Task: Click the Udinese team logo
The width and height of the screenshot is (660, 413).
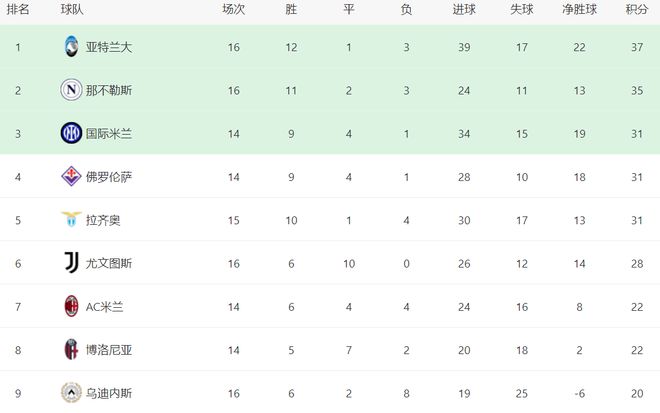Action: tap(71, 393)
